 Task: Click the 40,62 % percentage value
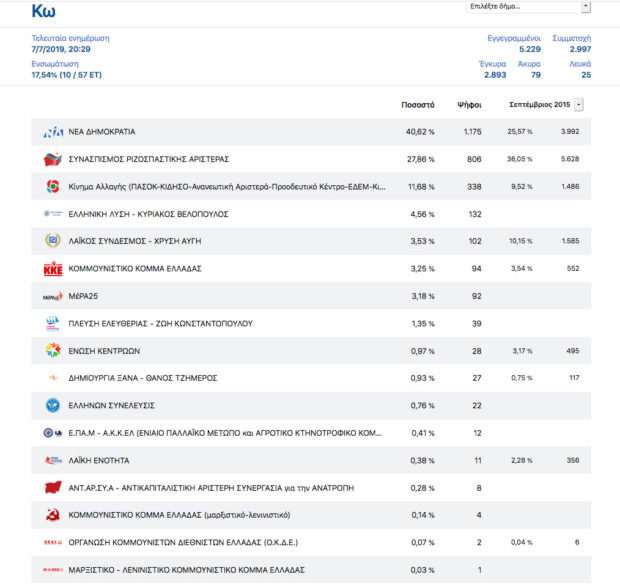point(420,132)
